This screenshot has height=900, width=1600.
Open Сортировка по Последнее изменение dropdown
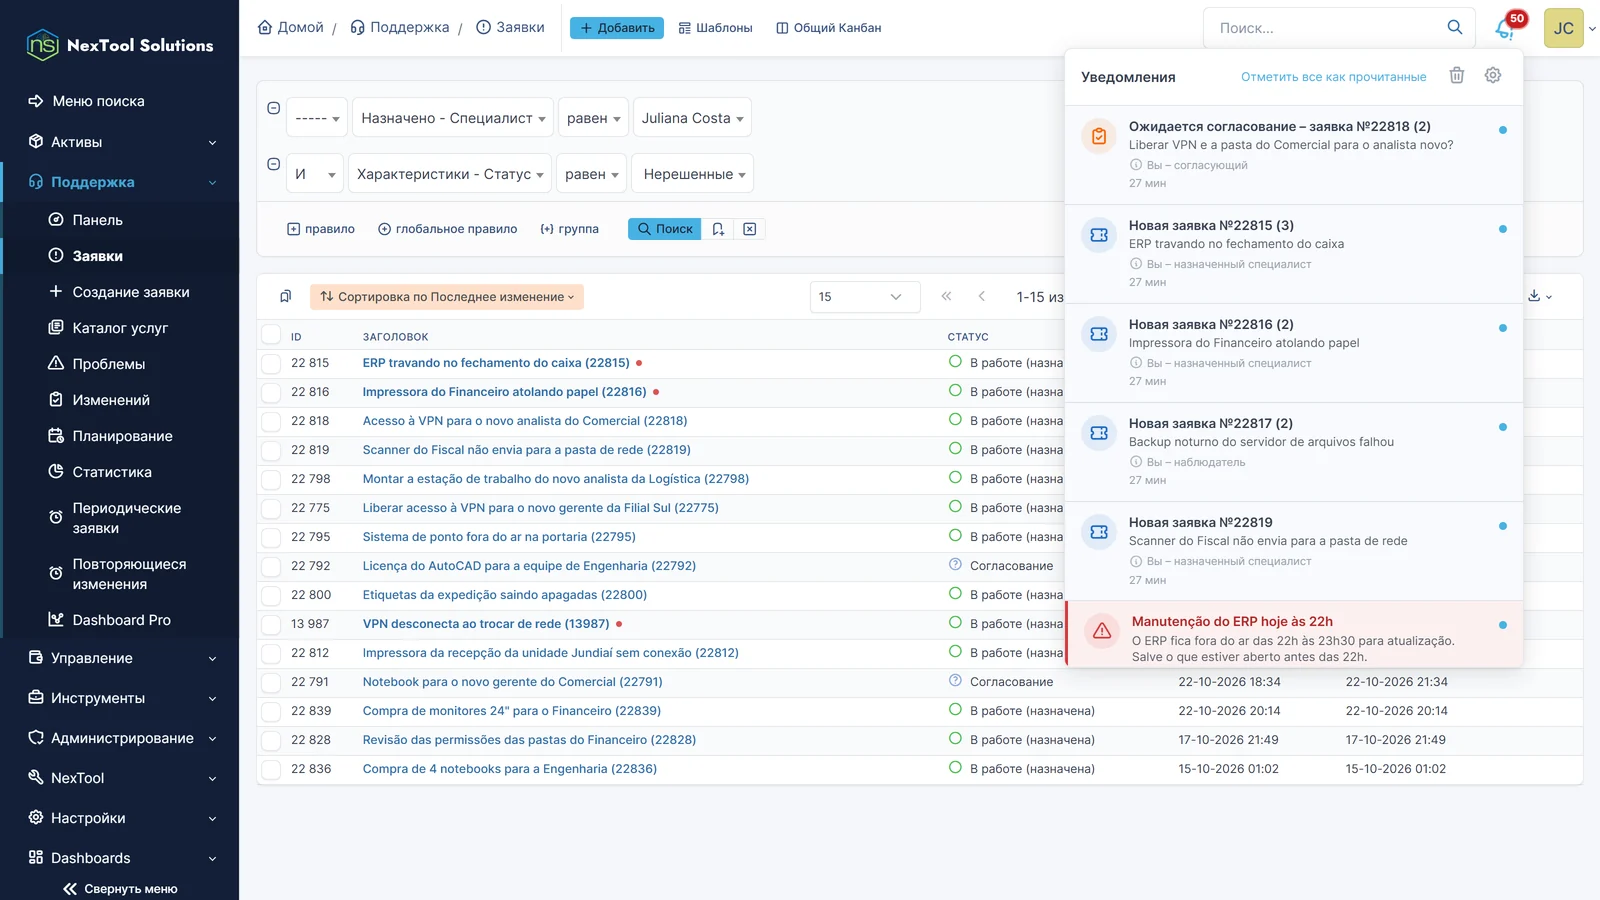click(x=447, y=297)
